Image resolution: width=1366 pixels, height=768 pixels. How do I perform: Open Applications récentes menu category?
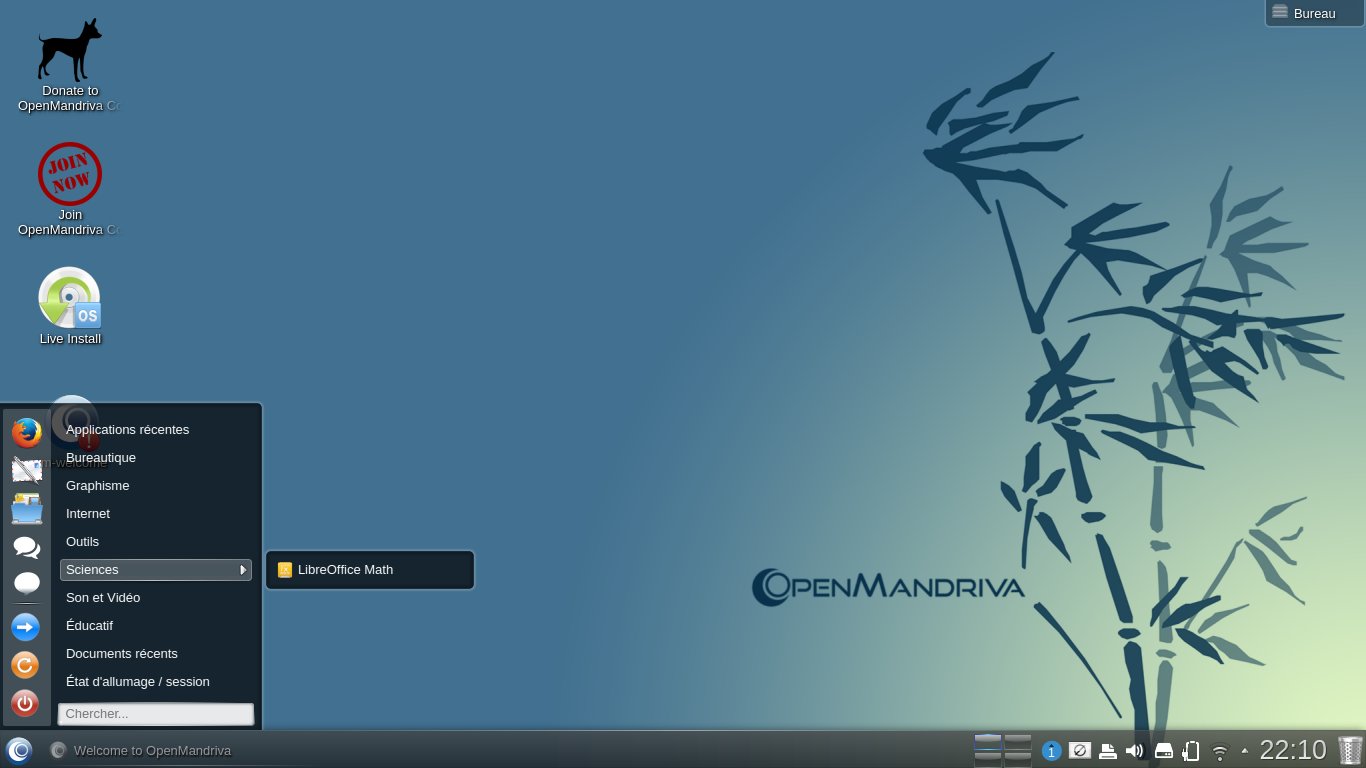point(155,429)
